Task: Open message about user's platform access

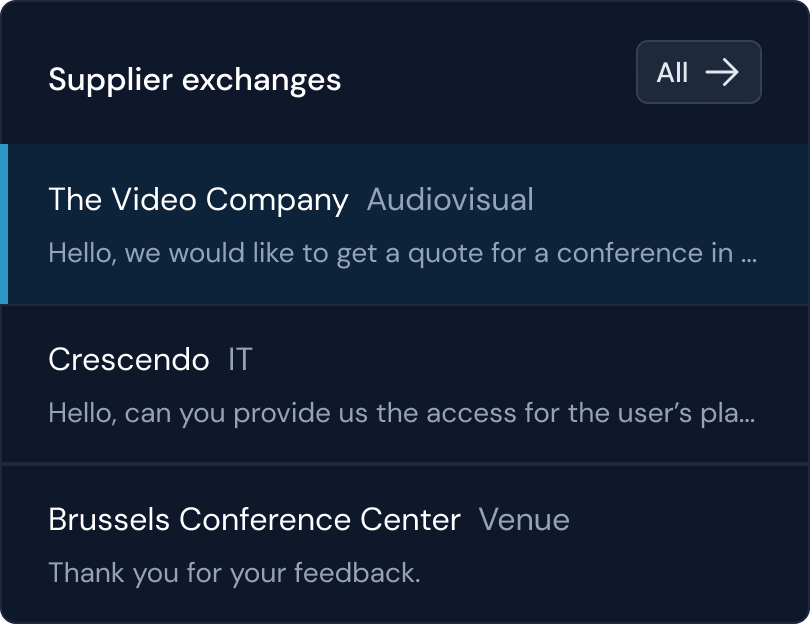Action: (x=390, y=413)
